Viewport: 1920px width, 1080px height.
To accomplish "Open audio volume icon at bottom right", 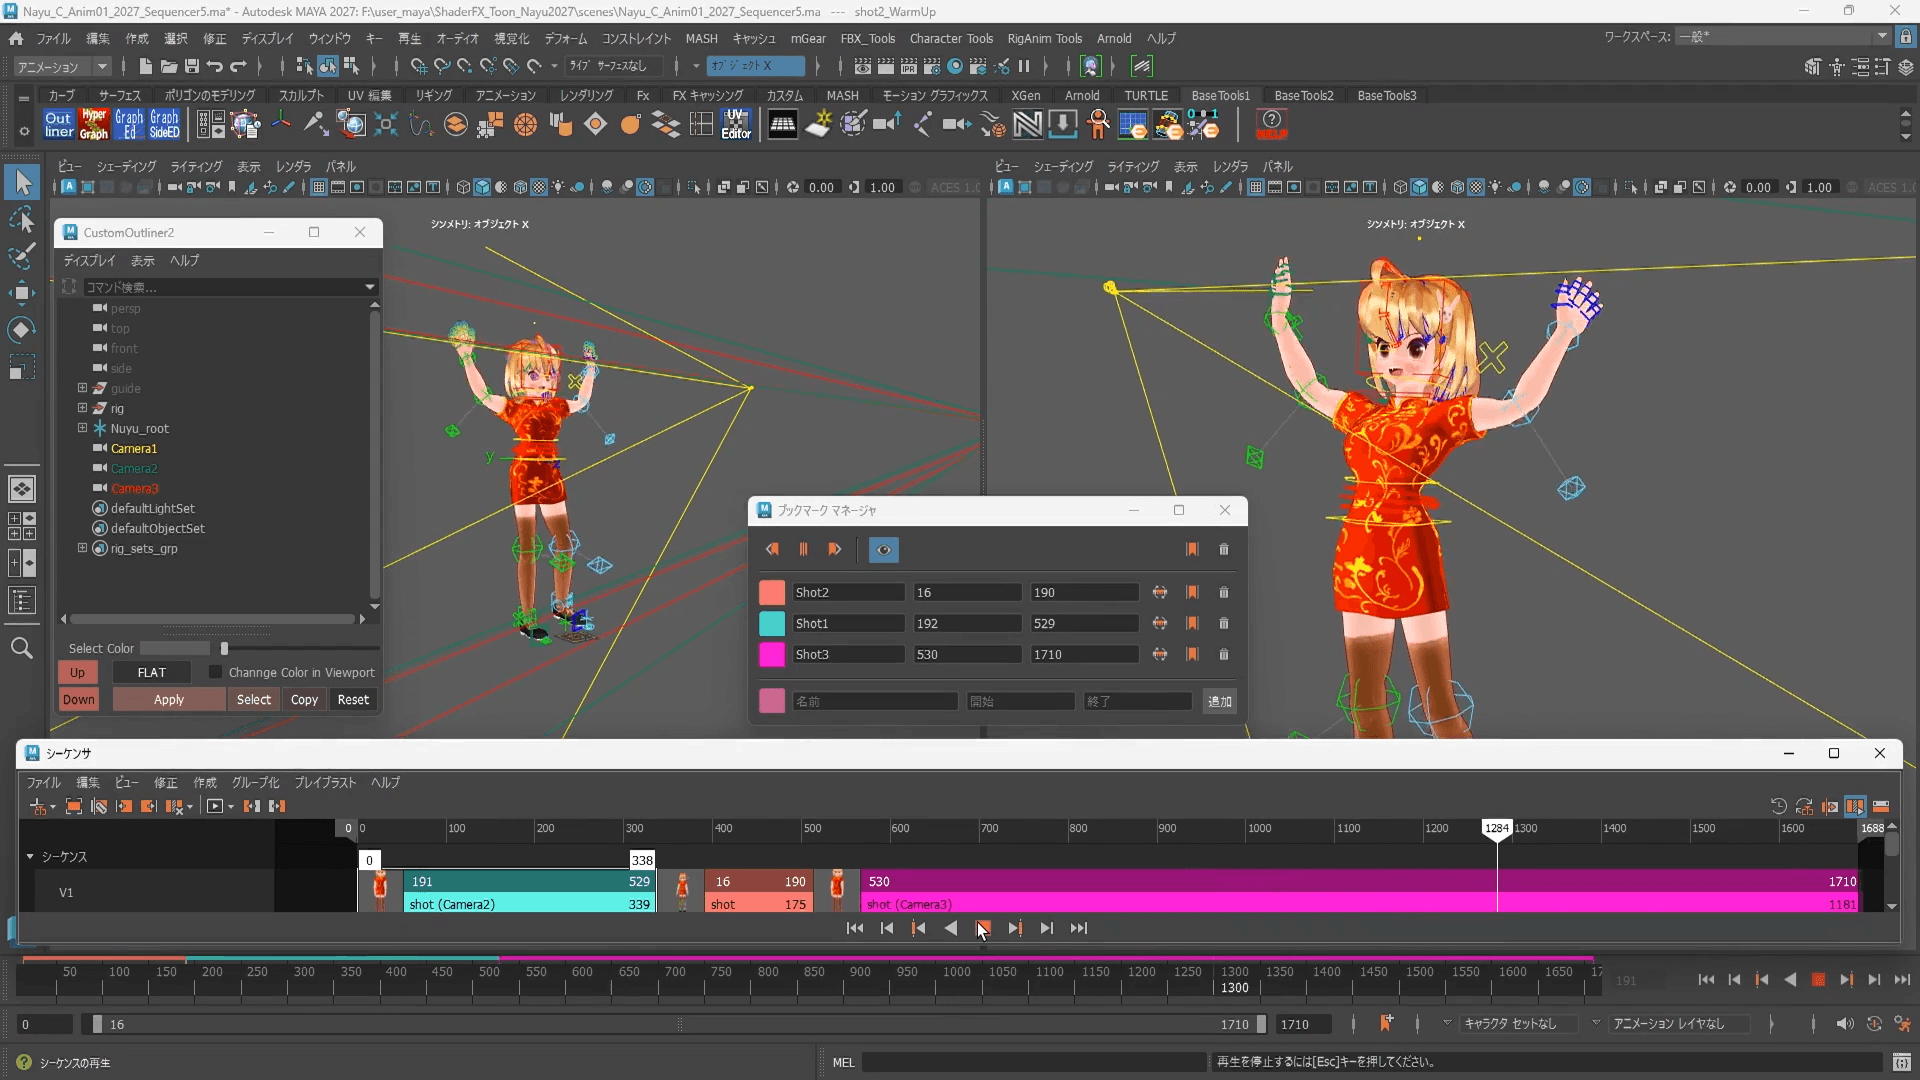I will click(1845, 1024).
